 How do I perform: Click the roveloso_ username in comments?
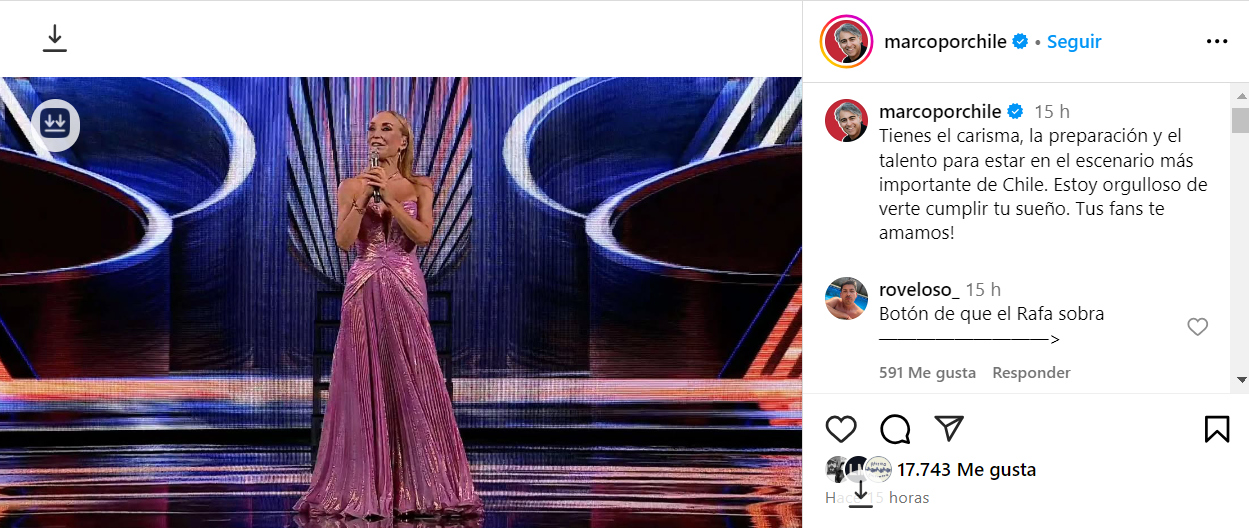click(919, 290)
